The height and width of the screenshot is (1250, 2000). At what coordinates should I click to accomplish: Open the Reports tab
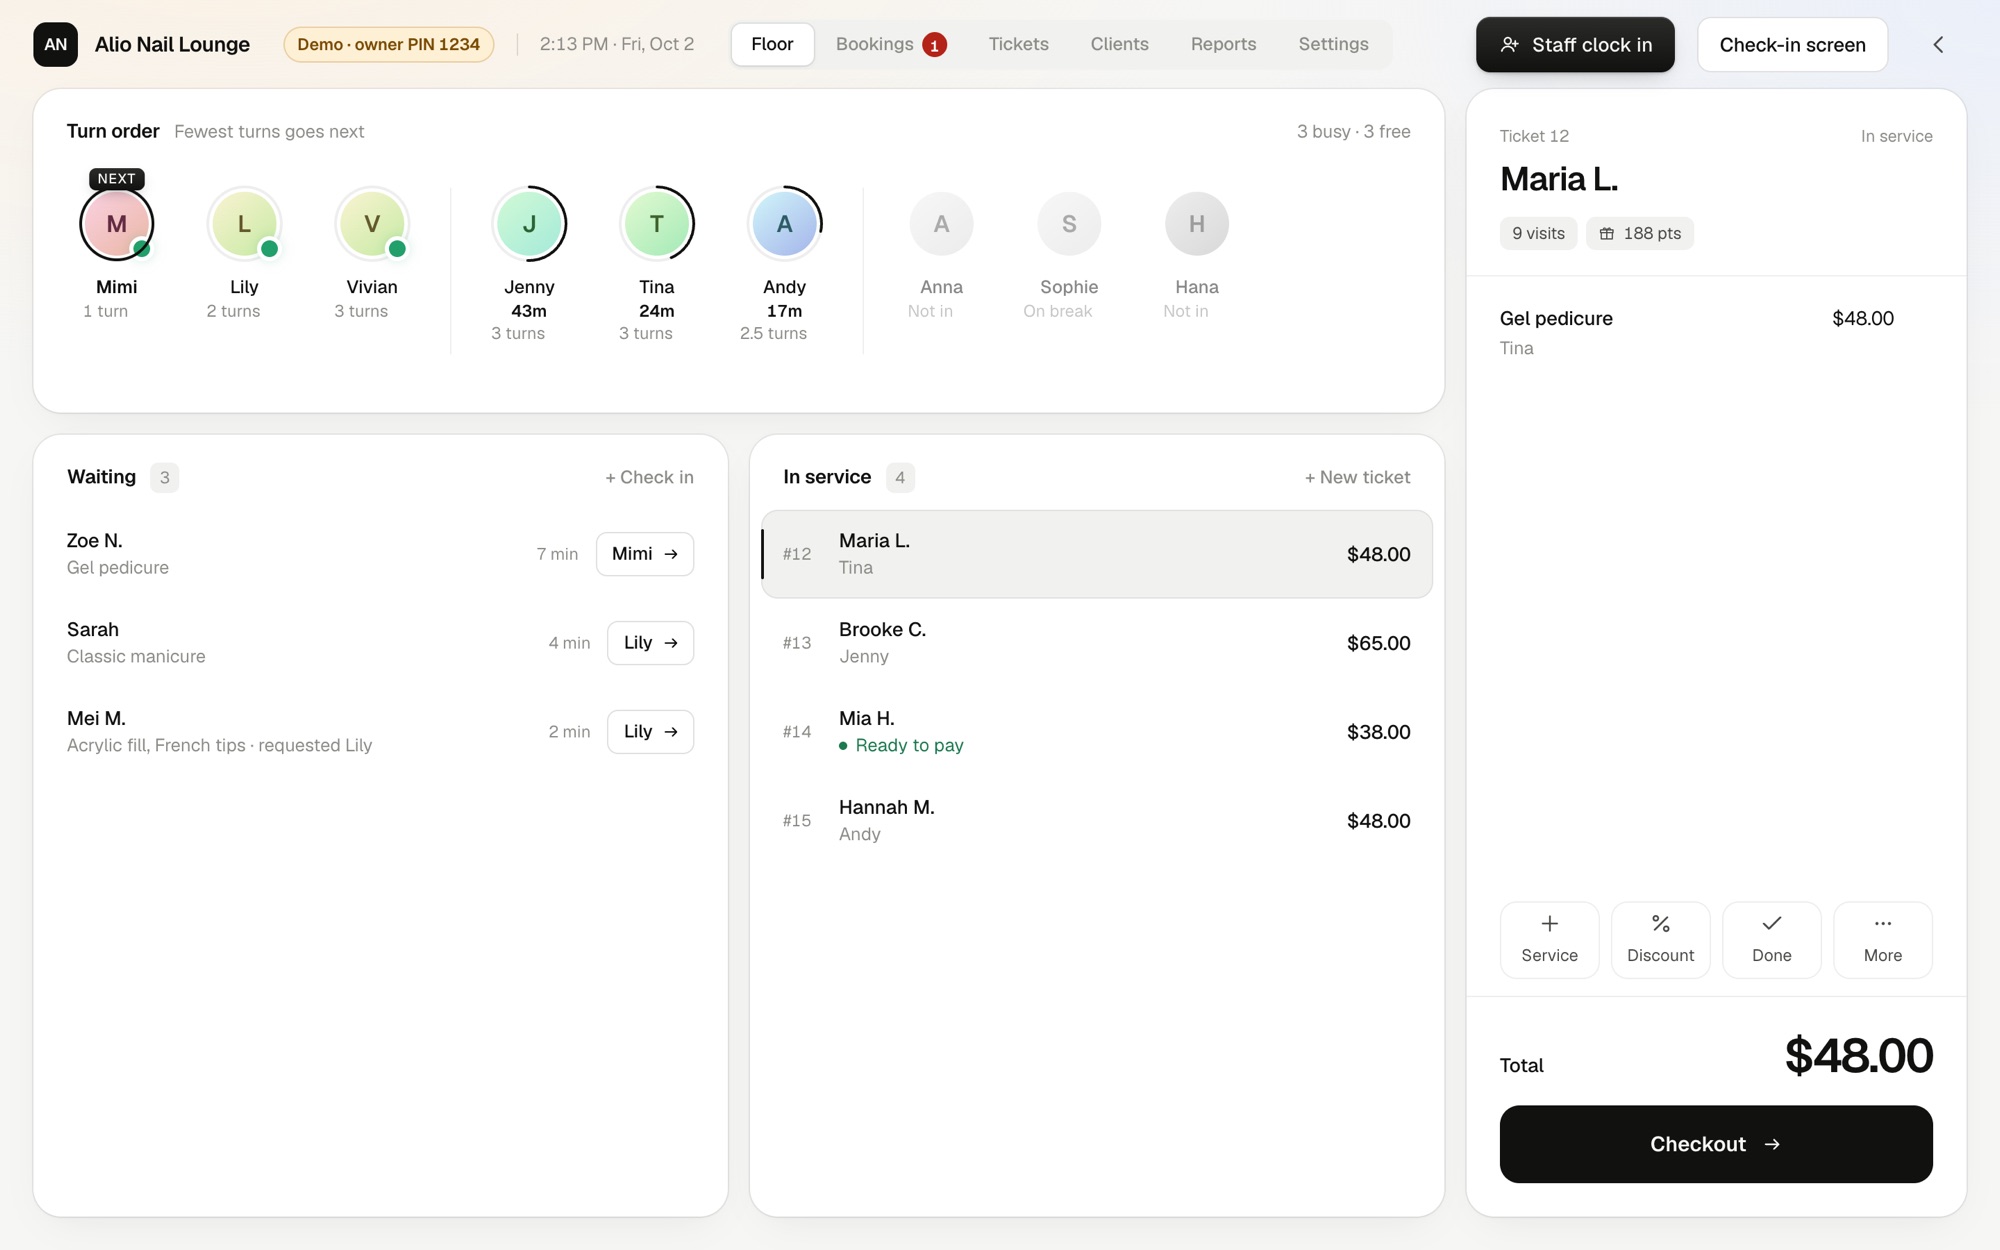(x=1223, y=44)
